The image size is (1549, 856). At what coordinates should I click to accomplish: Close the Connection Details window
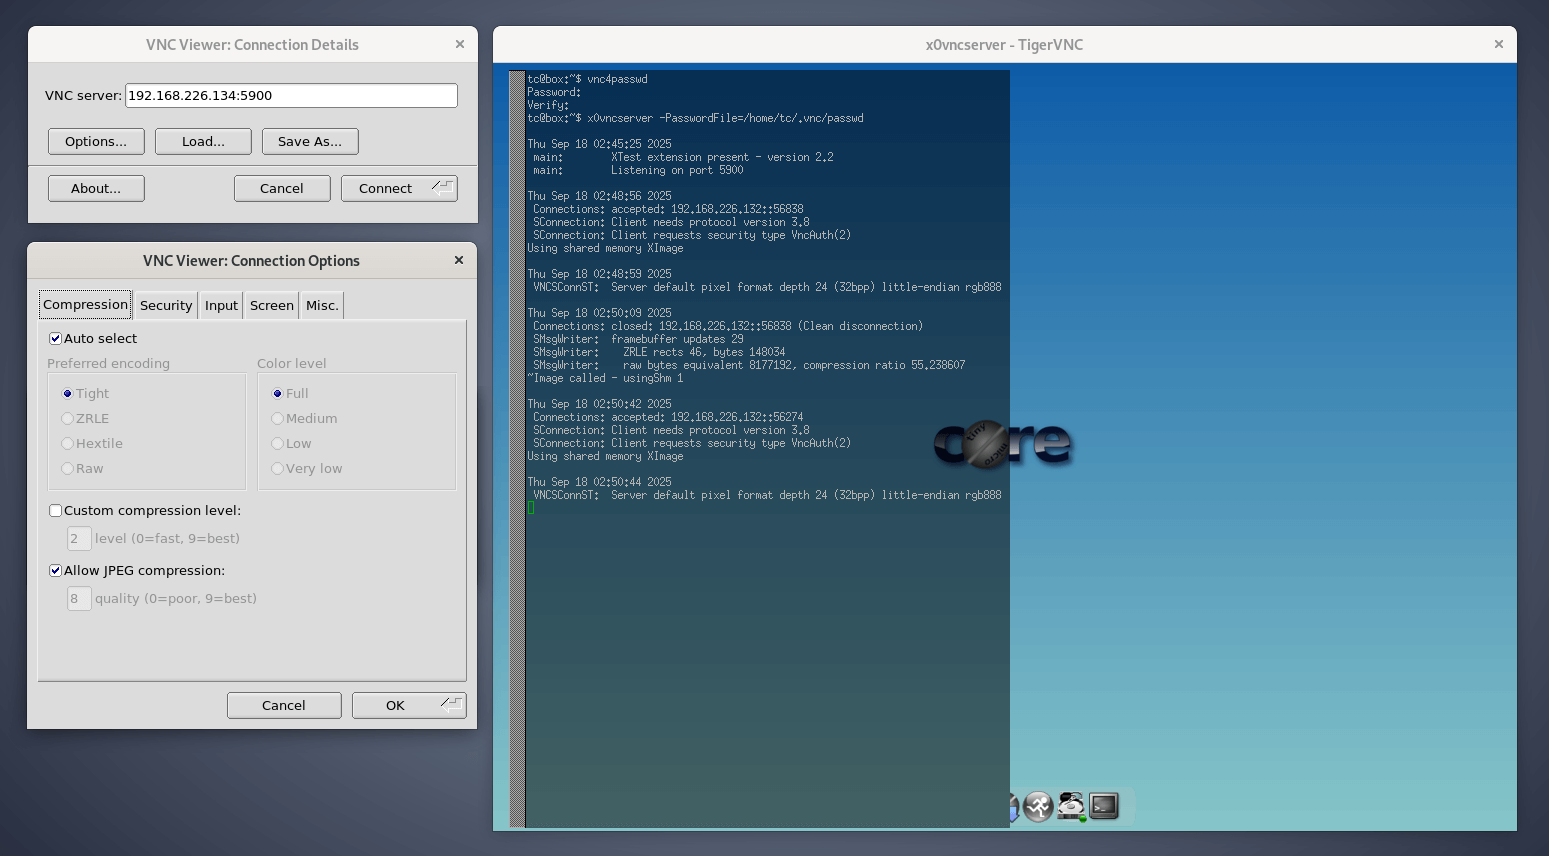click(x=460, y=44)
